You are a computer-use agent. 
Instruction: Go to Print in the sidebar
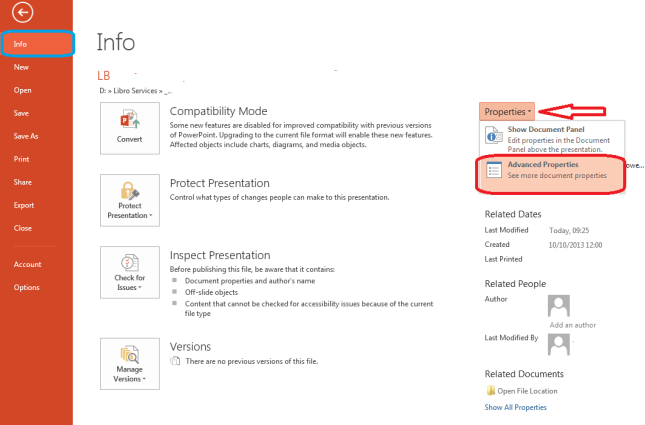point(21,159)
